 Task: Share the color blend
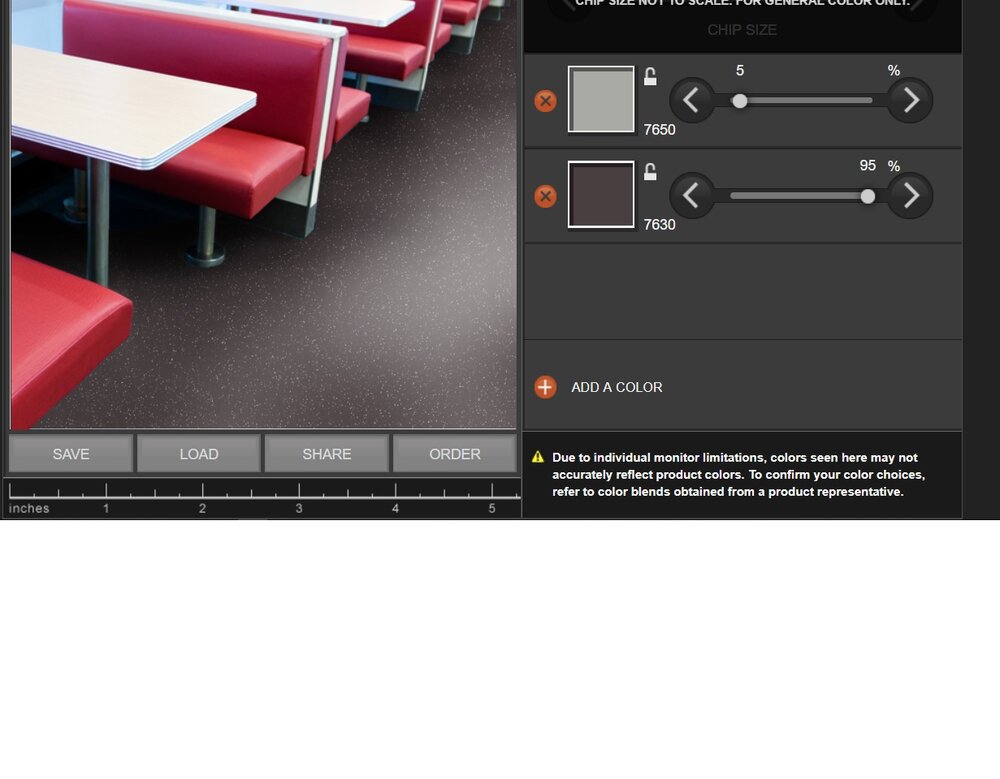coord(327,454)
